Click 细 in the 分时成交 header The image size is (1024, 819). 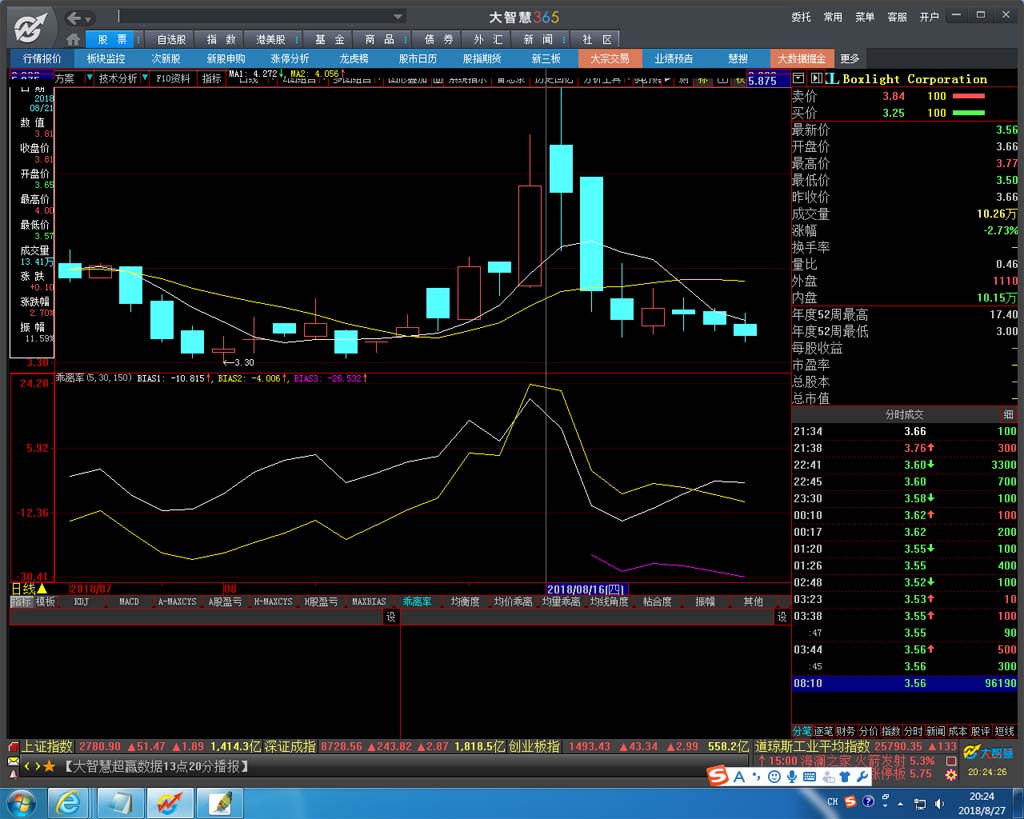[1008, 414]
